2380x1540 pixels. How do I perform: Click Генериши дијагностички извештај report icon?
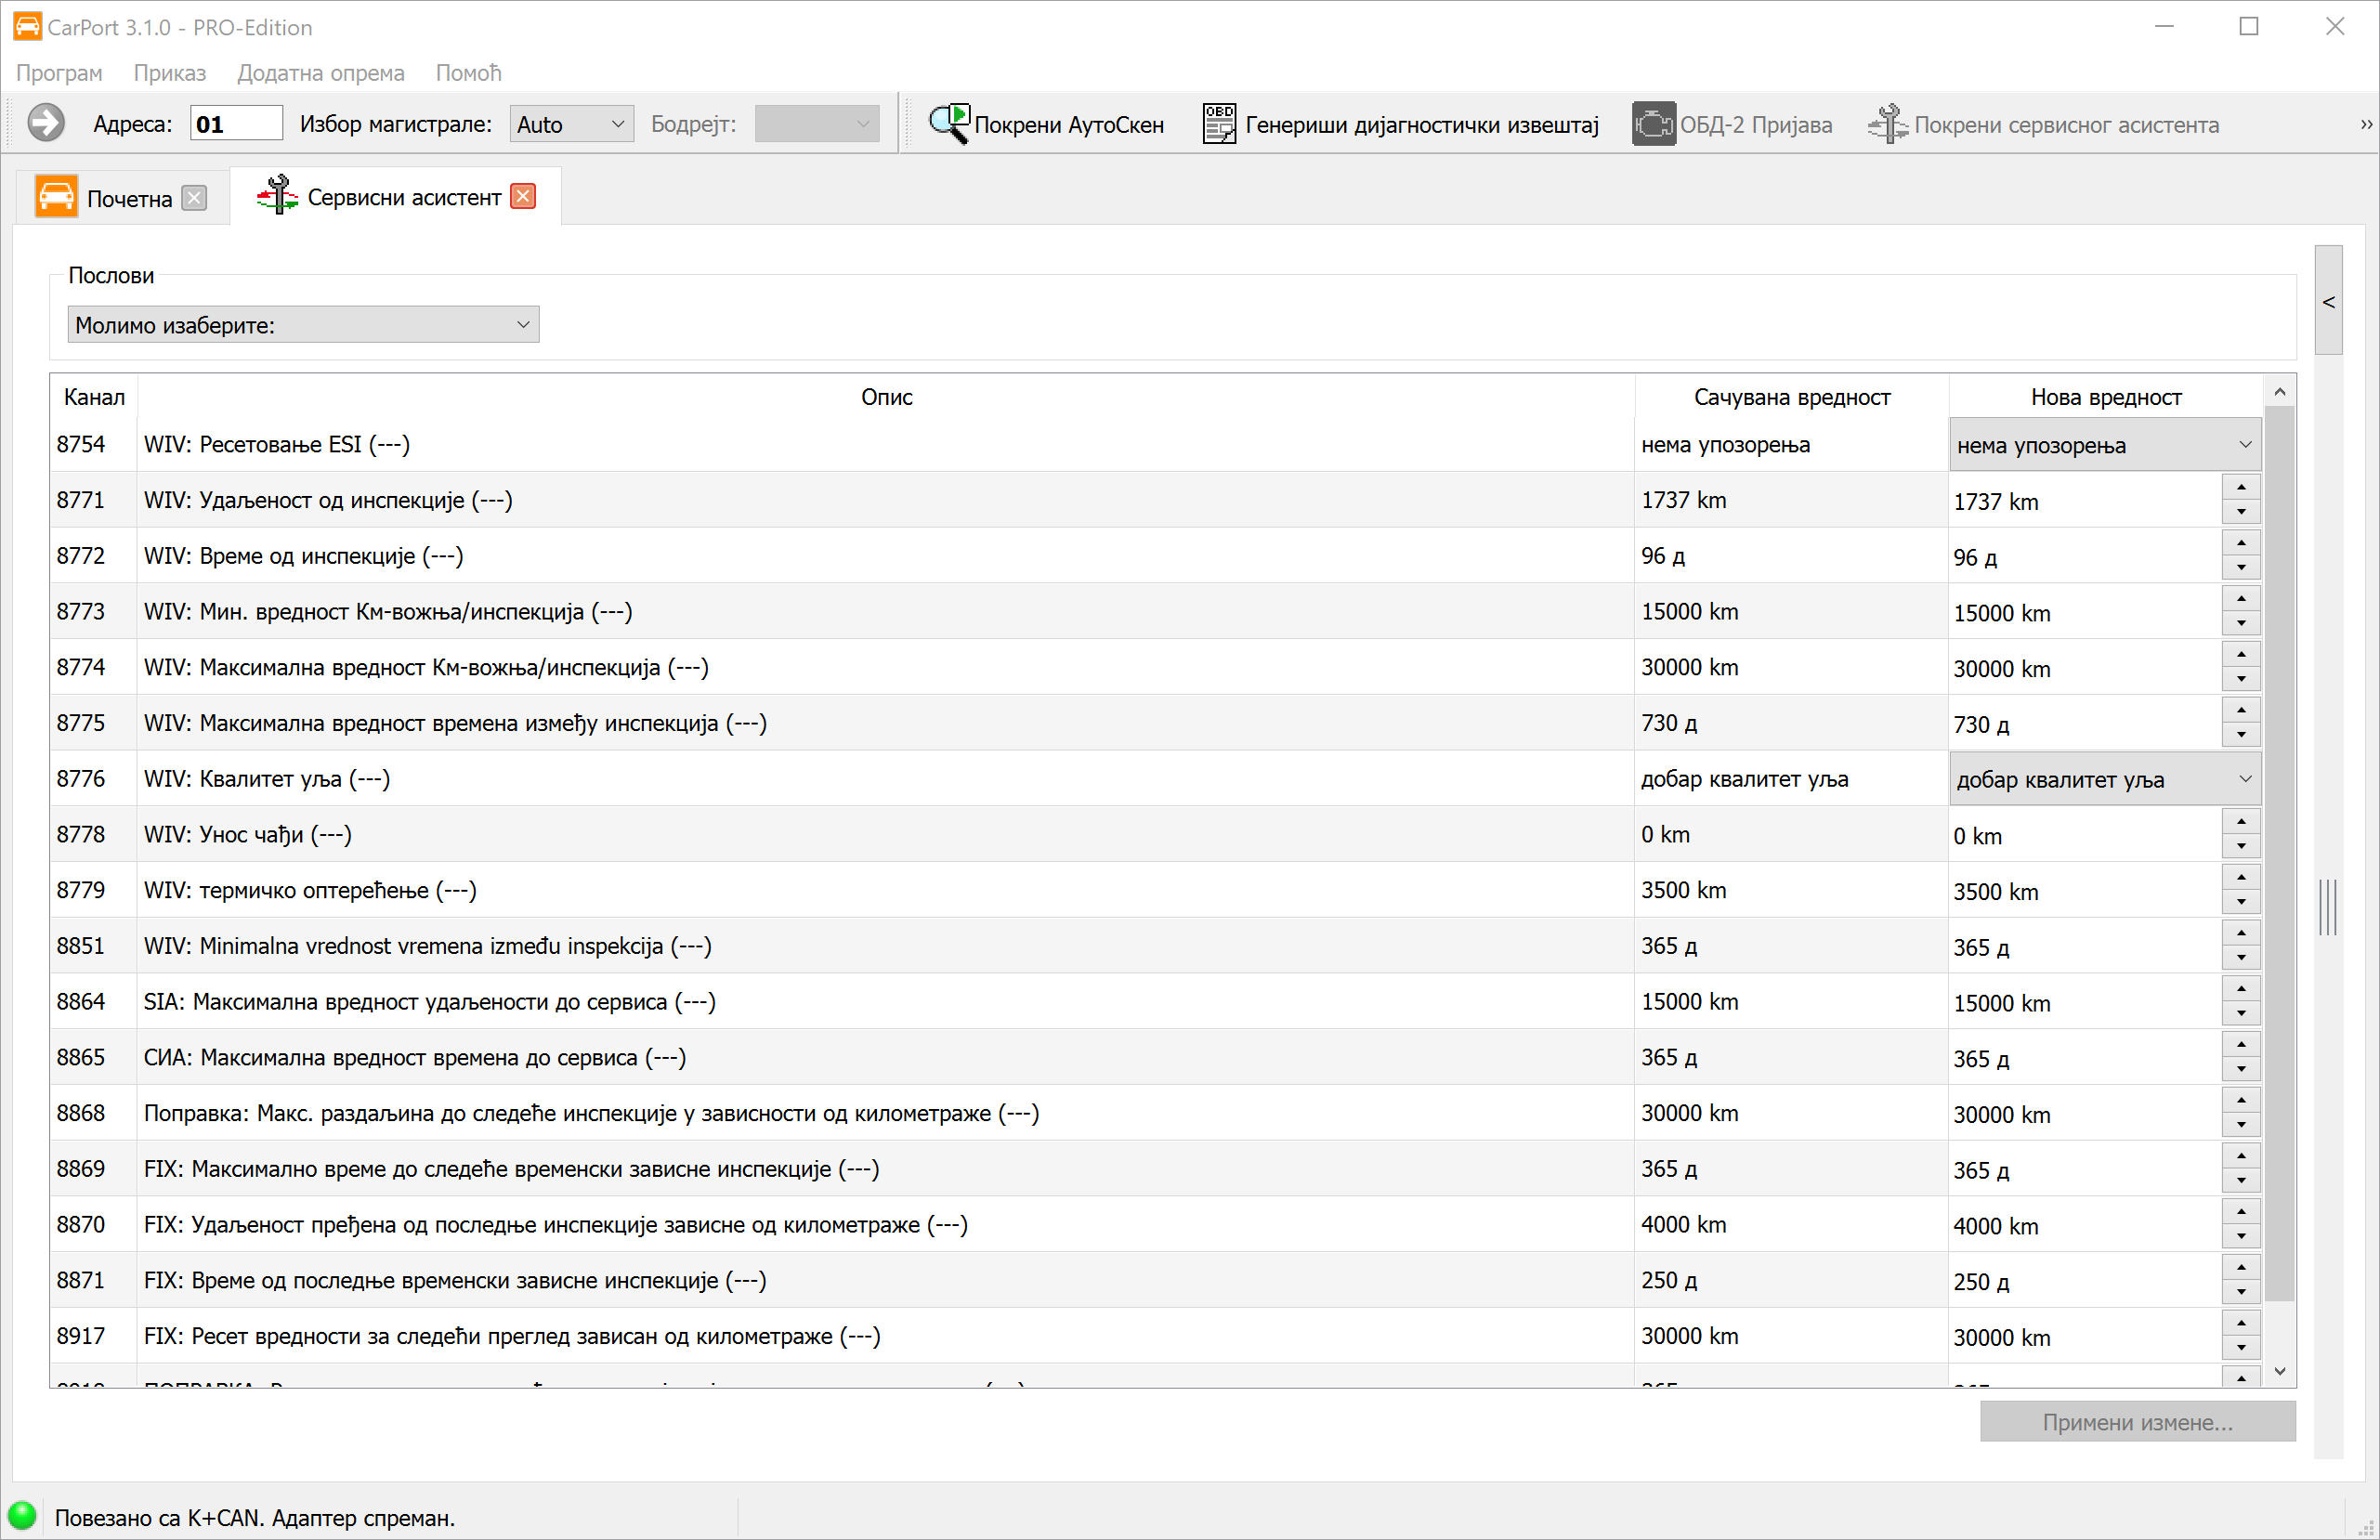[x=1218, y=124]
